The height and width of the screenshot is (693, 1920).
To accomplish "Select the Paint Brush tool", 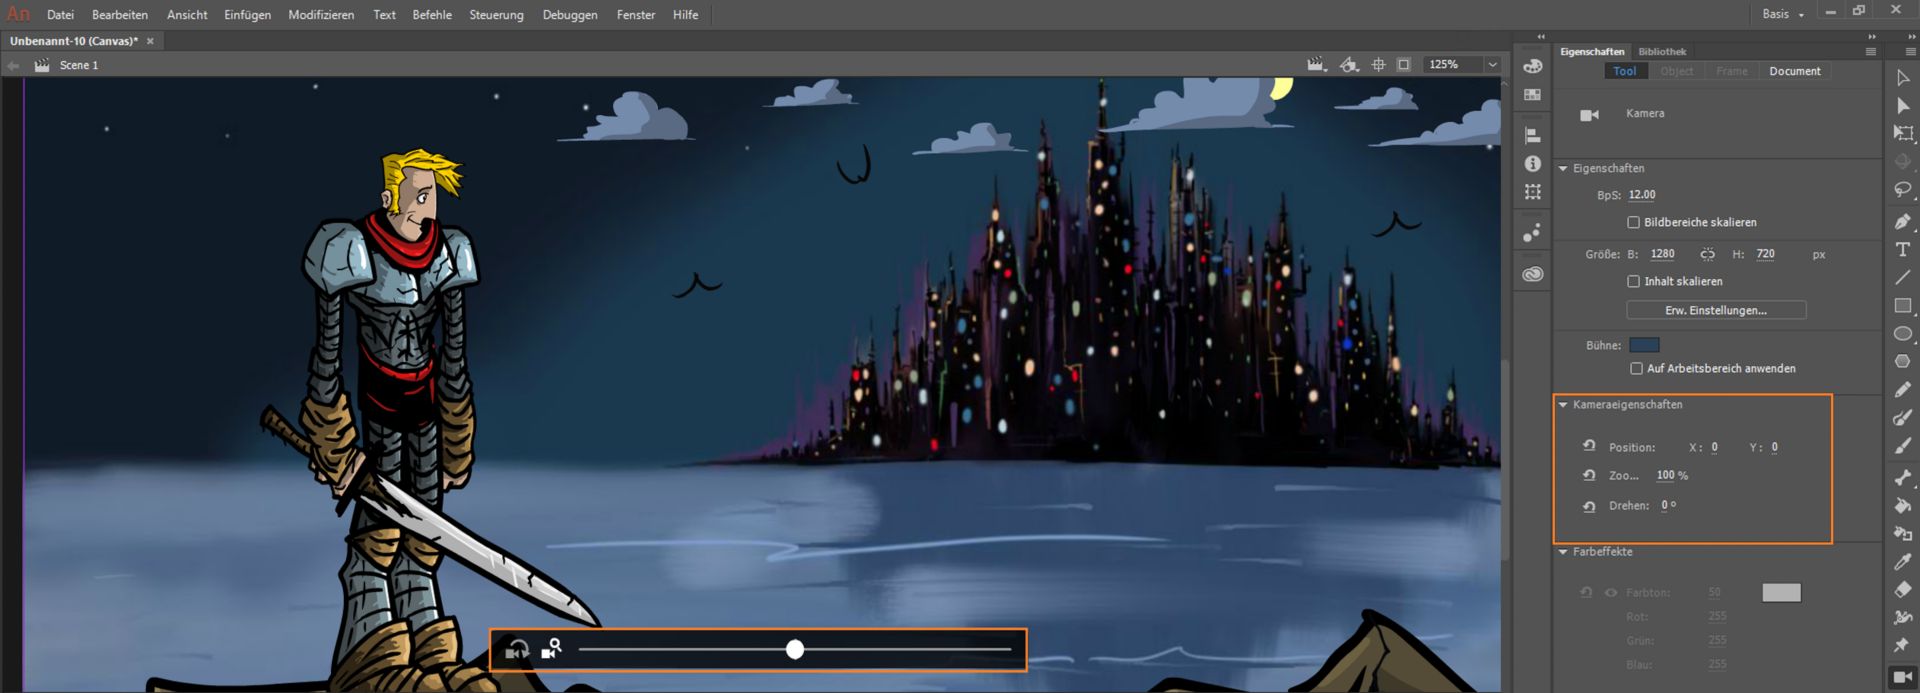I will pos(1902,417).
